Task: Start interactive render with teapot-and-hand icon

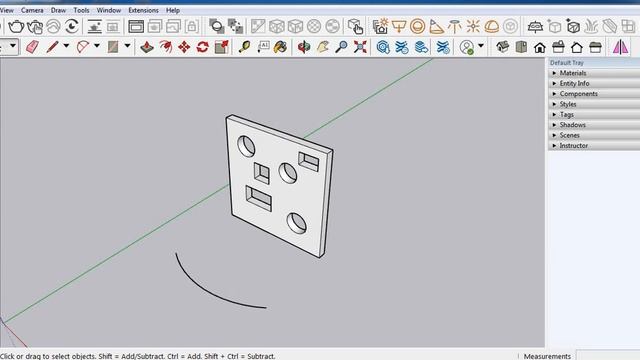Action: click(x=35, y=27)
